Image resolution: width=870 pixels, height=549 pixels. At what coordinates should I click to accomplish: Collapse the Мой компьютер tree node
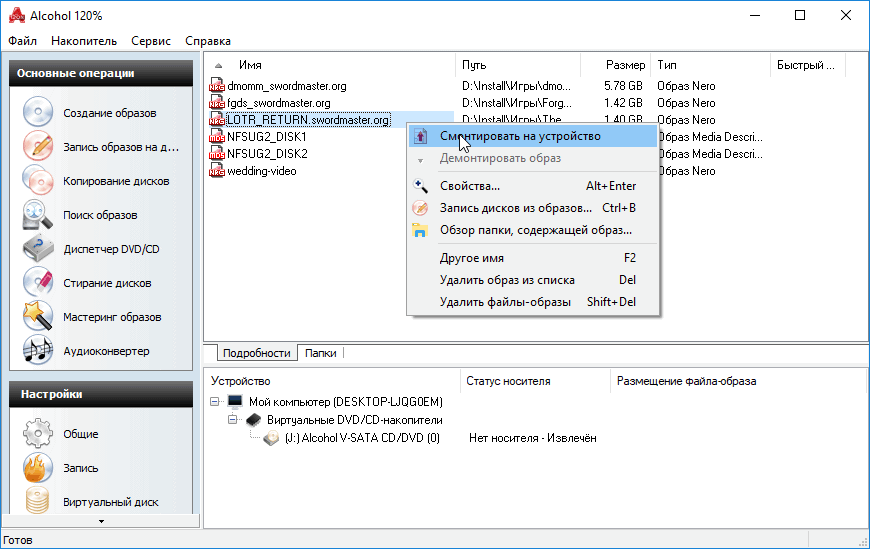[218, 402]
